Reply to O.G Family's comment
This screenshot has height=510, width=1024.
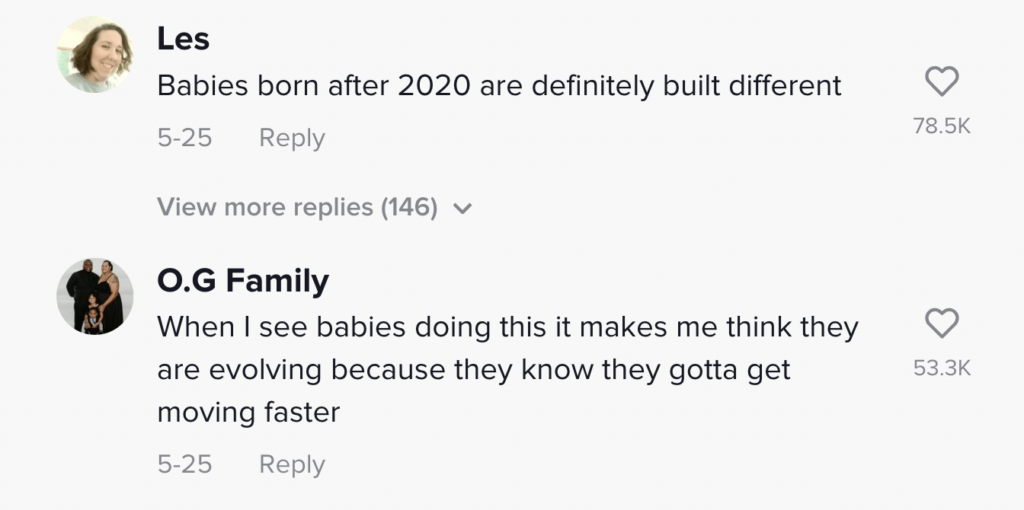291,464
